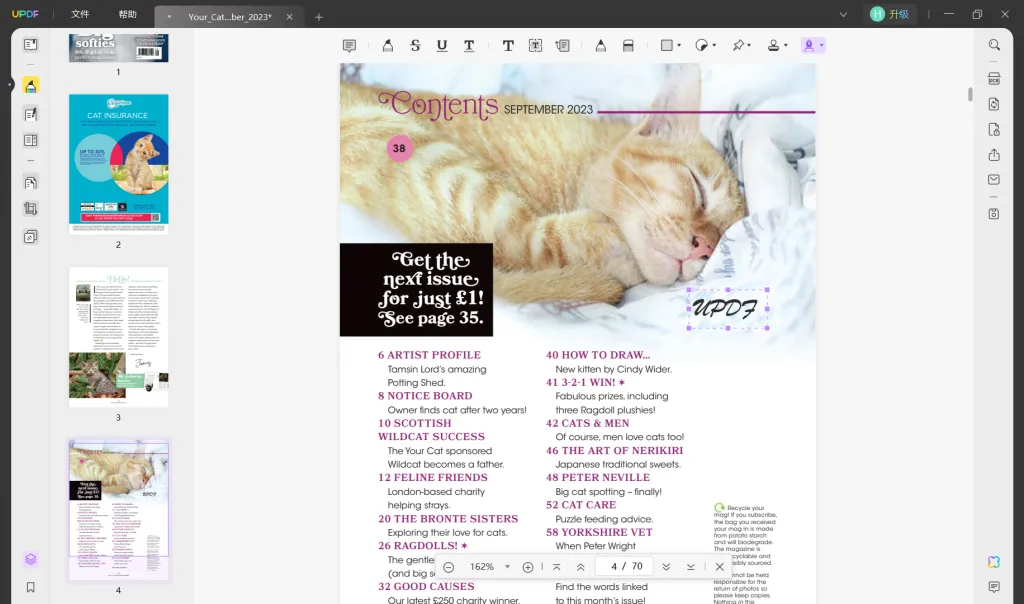The height and width of the screenshot is (604, 1024).
Task: Select the Text box tool
Action: click(536, 45)
